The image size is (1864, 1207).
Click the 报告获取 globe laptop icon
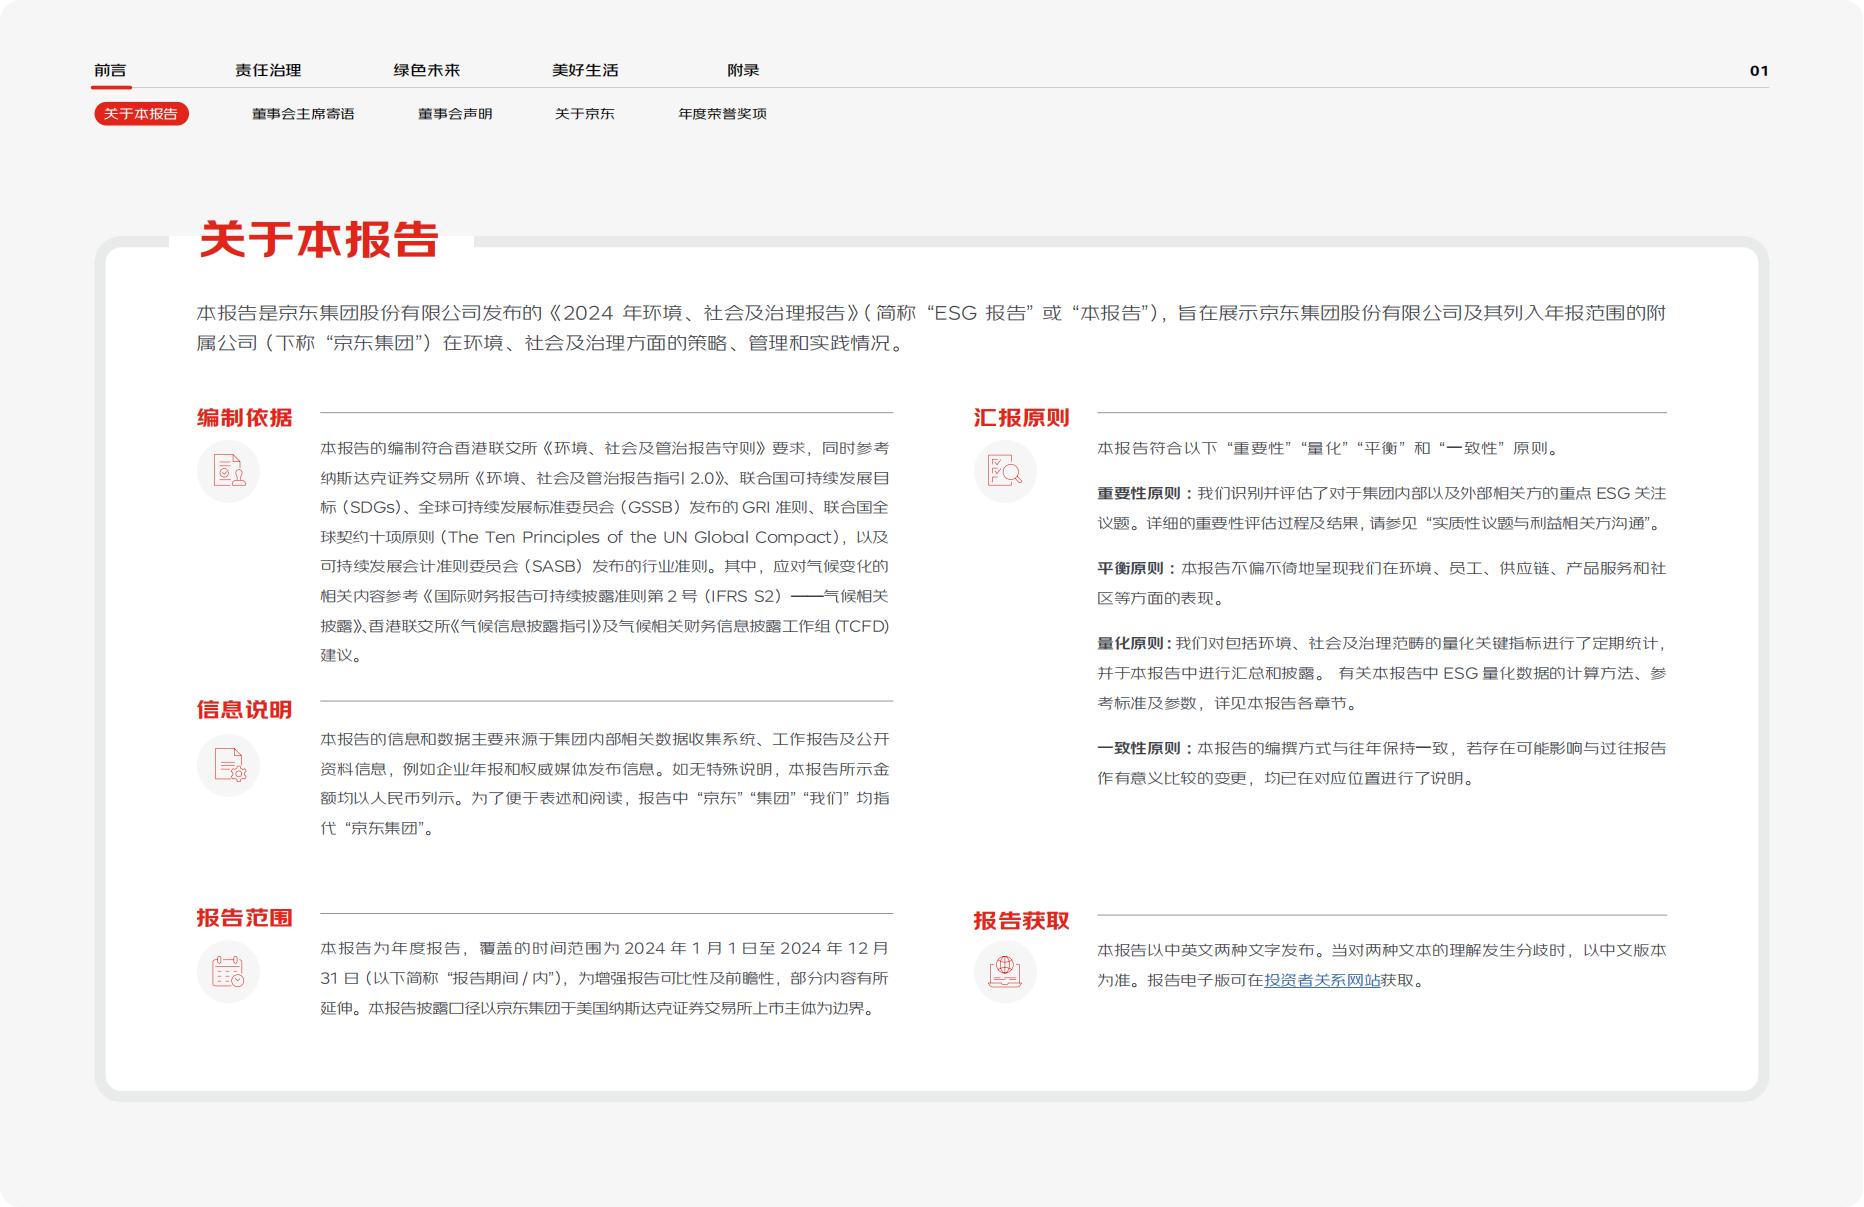[x=1005, y=972]
